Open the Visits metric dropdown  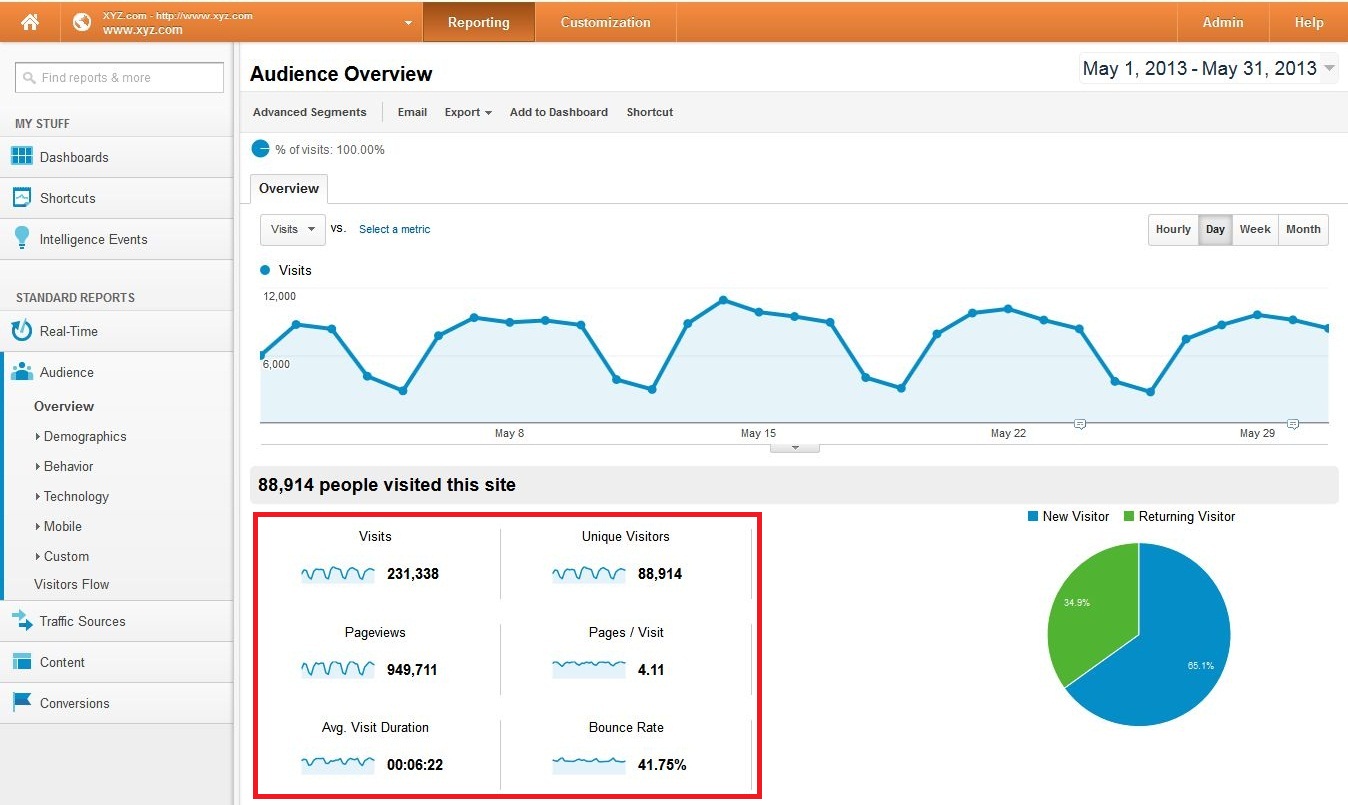coord(293,229)
